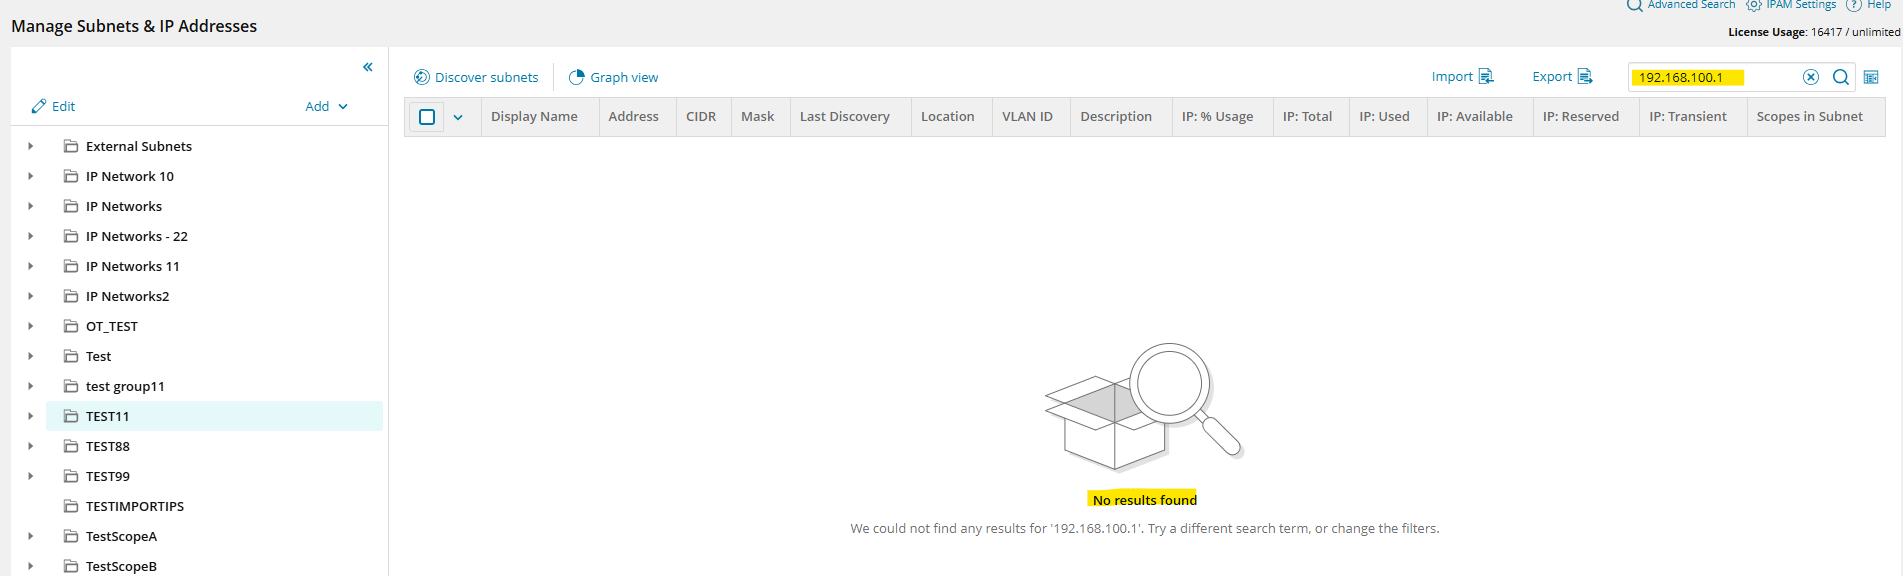Expand the IP Networks - 22 folder
The height and width of the screenshot is (576, 1903).
tap(31, 236)
